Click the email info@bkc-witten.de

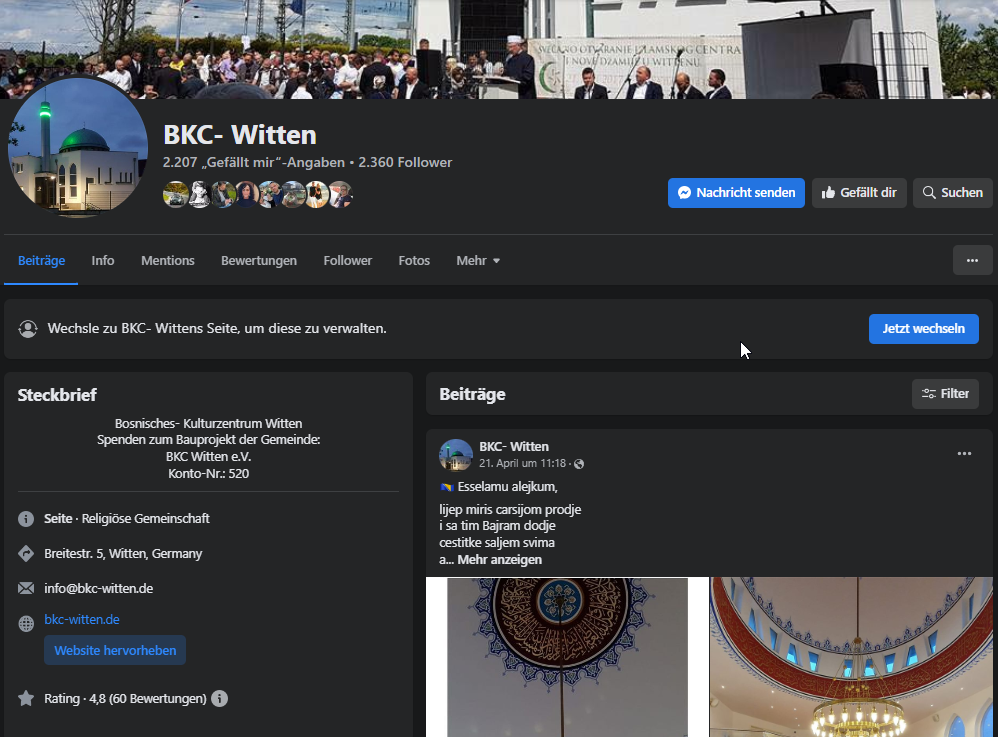[x=99, y=589]
